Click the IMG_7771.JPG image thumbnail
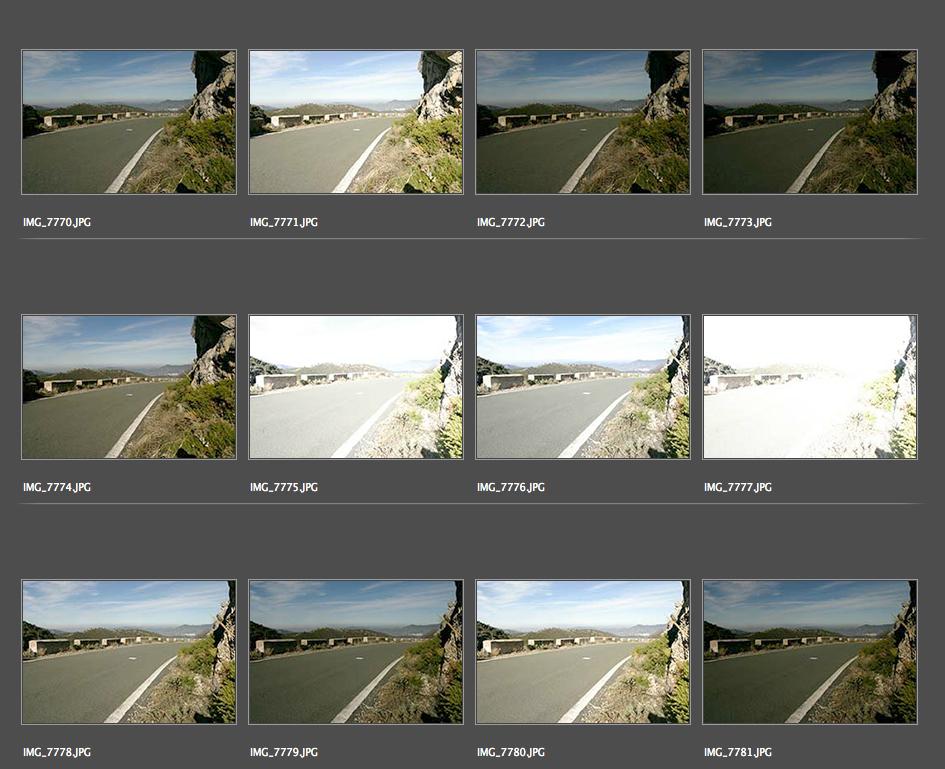This screenshot has height=769, width=945. [x=356, y=122]
